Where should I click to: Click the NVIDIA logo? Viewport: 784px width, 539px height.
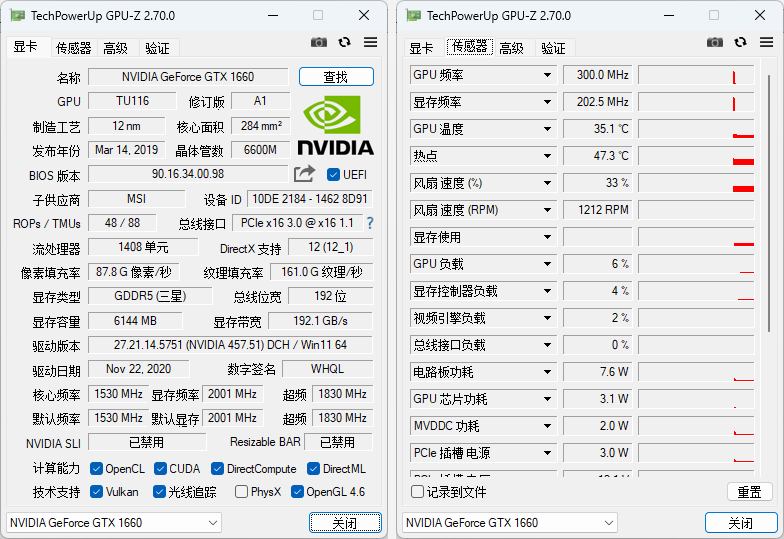pos(336,126)
